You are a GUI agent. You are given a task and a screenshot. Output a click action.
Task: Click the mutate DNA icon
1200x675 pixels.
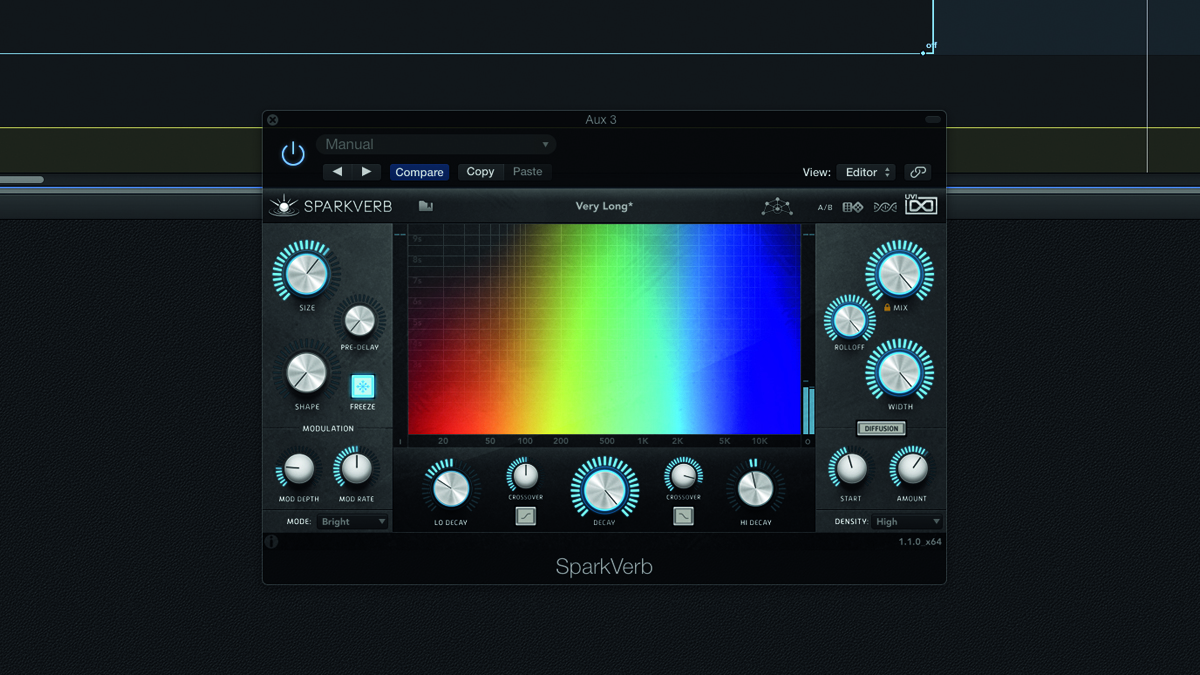point(885,207)
